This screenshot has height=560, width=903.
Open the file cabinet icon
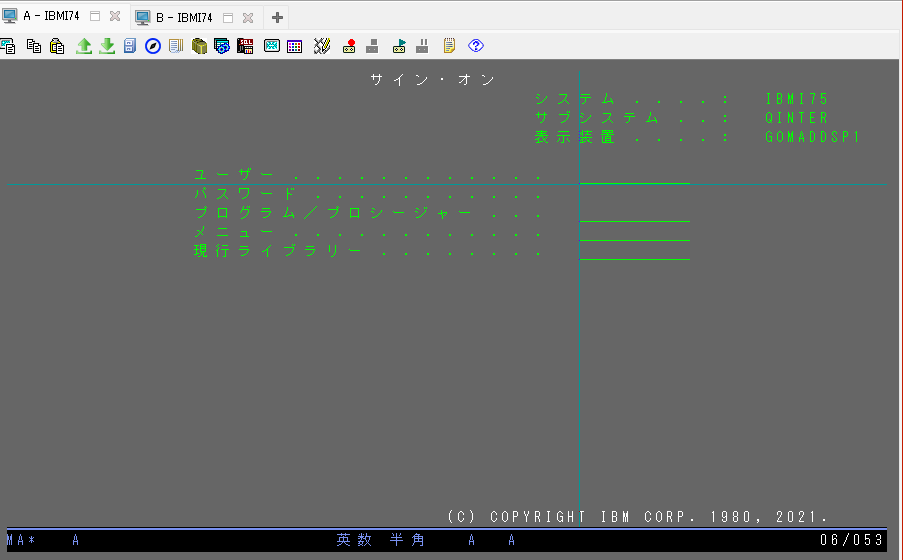(130, 46)
